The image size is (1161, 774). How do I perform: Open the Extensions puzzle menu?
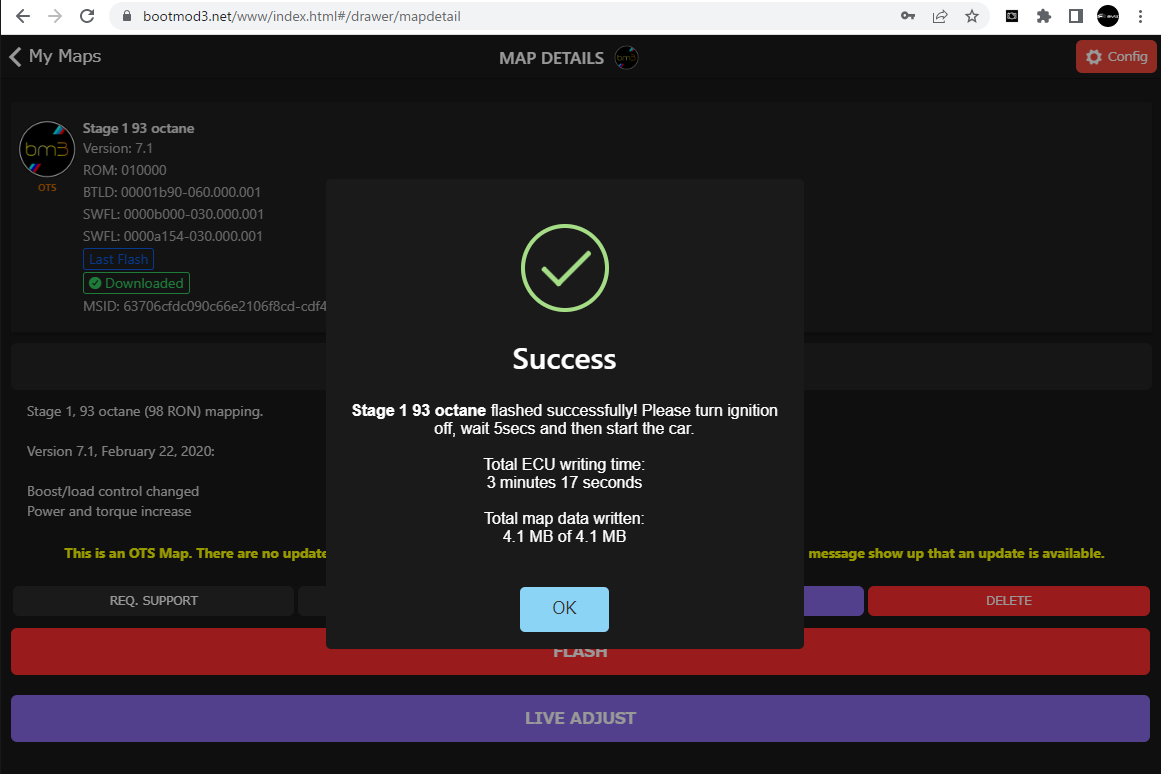click(x=1044, y=16)
